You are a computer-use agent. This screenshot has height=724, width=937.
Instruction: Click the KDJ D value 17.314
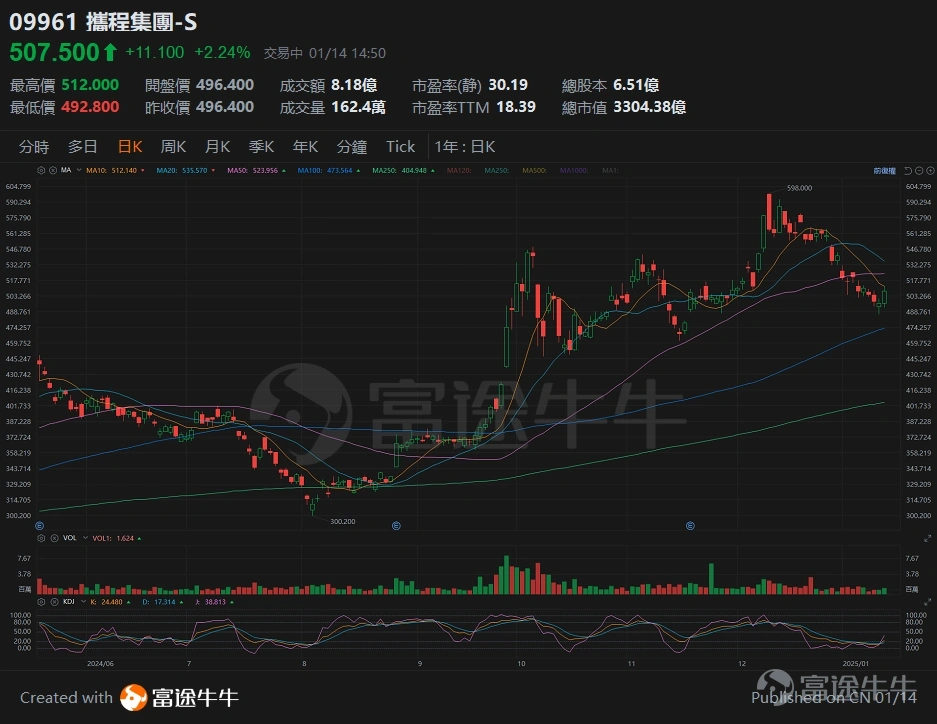[x=163, y=602]
